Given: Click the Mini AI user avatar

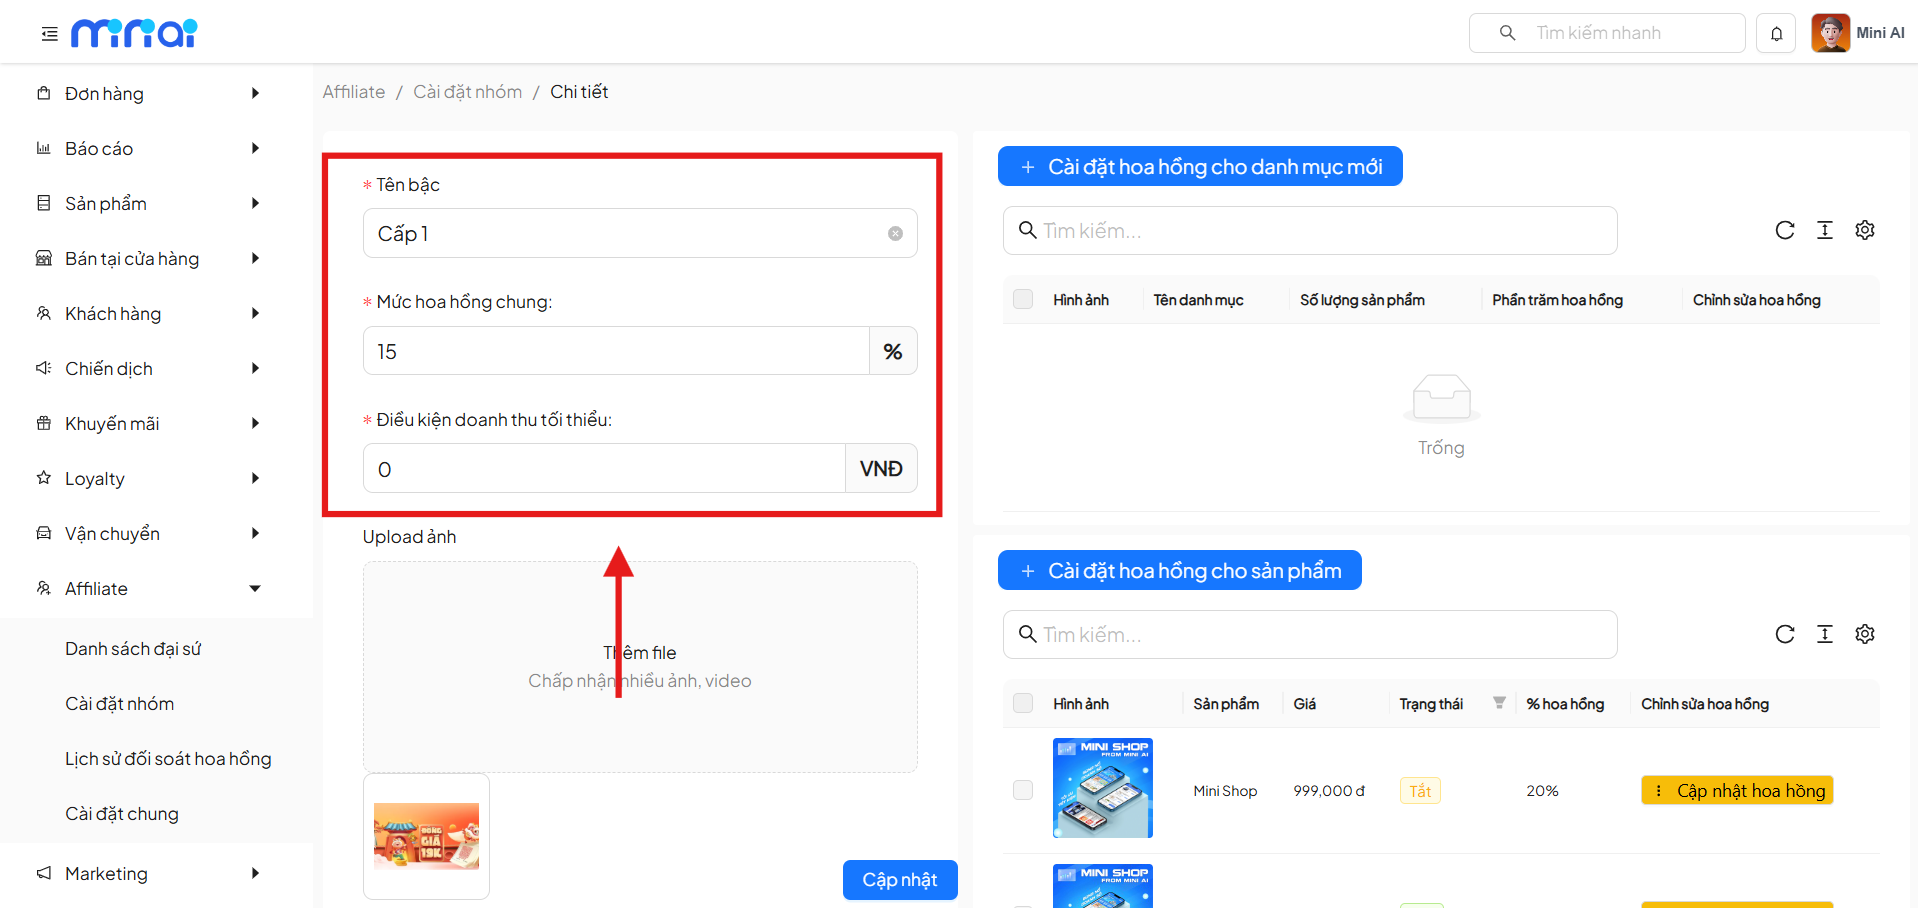Looking at the screenshot, I should coord(1830,33).
